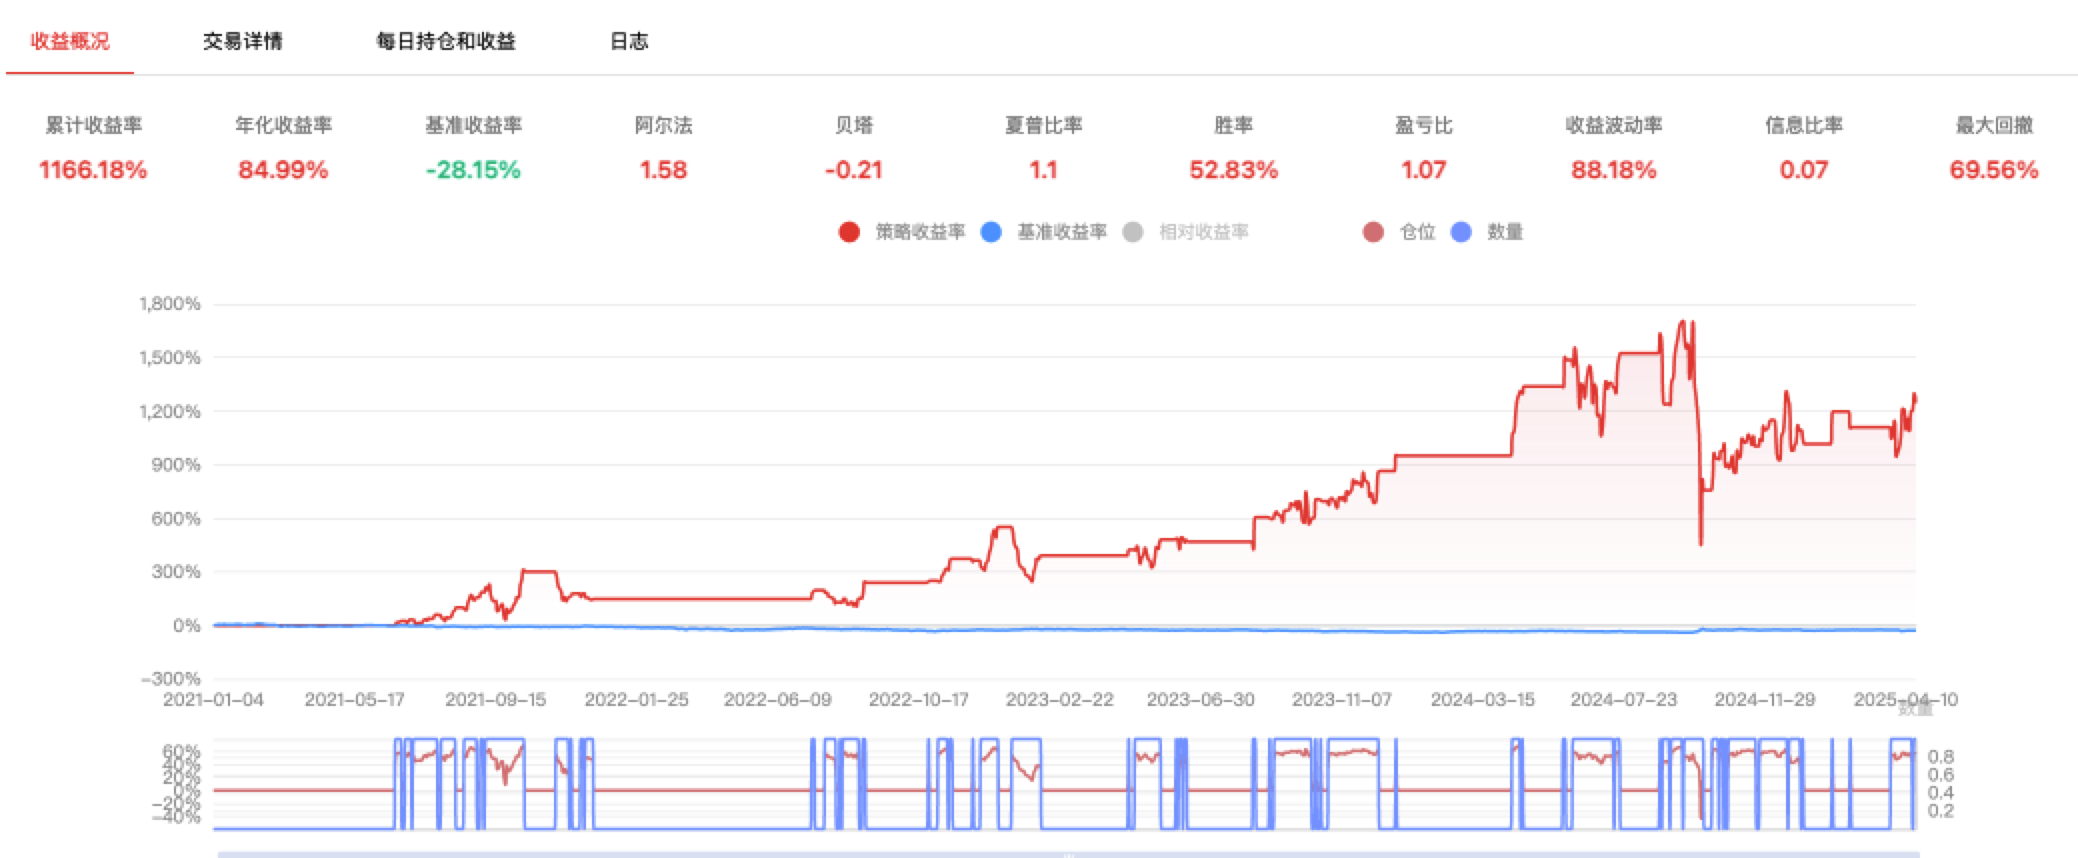Hide the blue 基准收益率 legend series
Image resolution: width=2078 pixels, height=858 pixels.
click(x=991, y=232)
